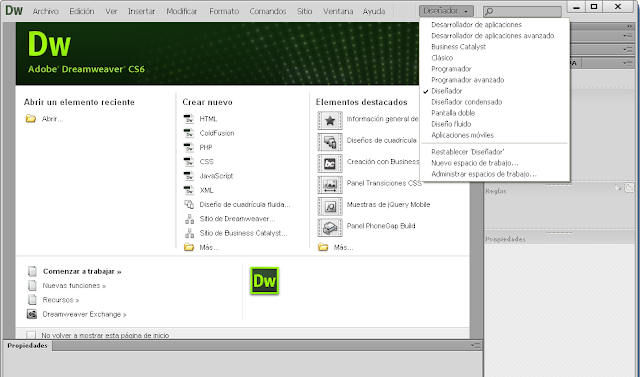This screenshot has width=640, height=377.
Task: Click the Dreamweaver Exchange icon
Action: coord(32,314)
